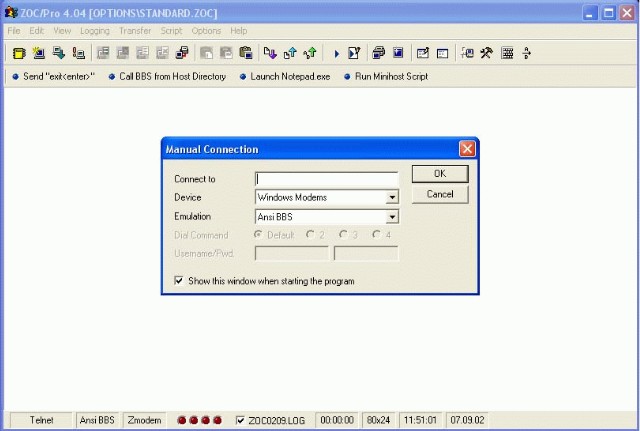Expand the Emulation Ansi BBS dropdown
Viewport: 640px width, 431px height.
(x=392, y=217)
